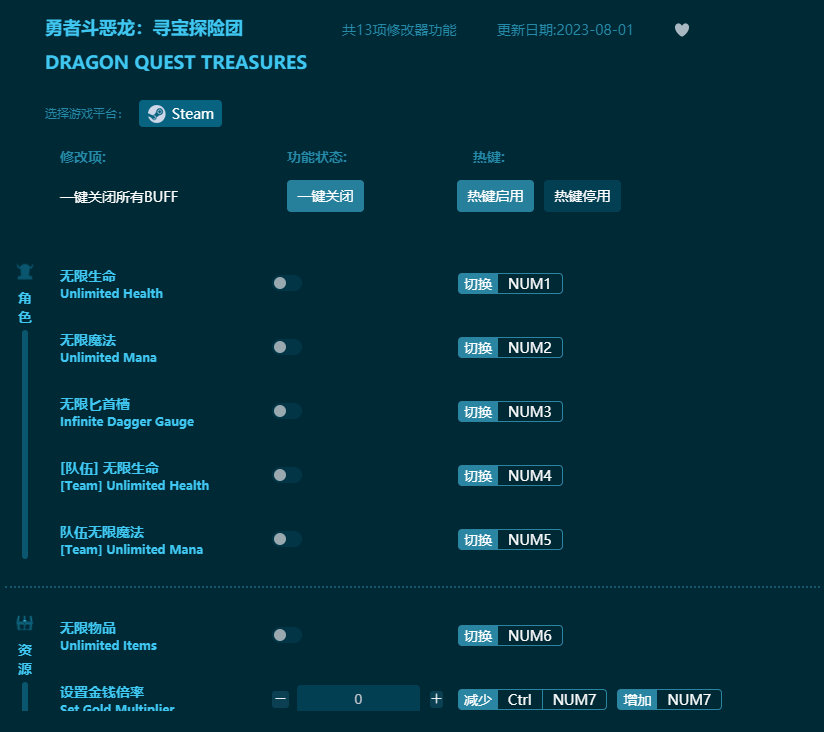Click the 减少 Ctrl NUM7 hotkey

[532, 700]
